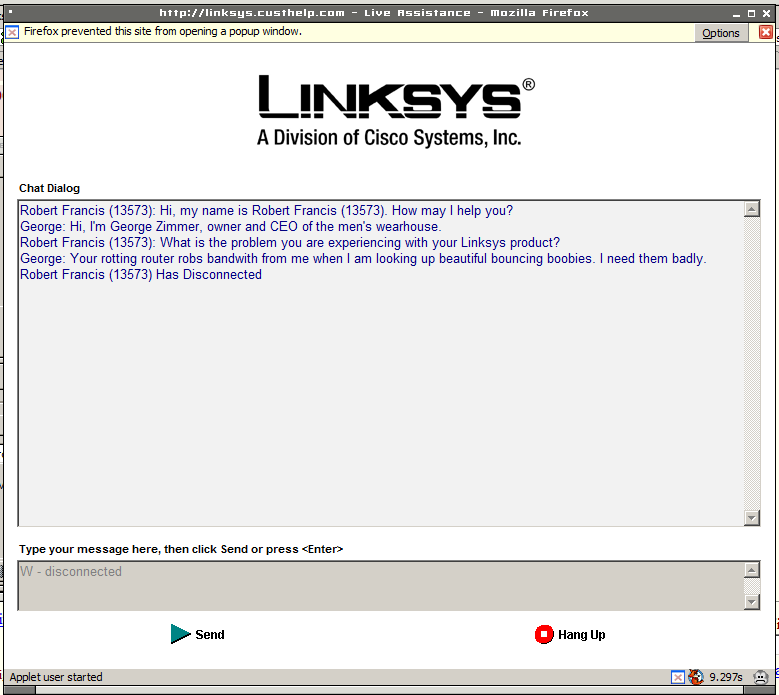Maximize the Live Assistance Firefox window

pos(751,13)
